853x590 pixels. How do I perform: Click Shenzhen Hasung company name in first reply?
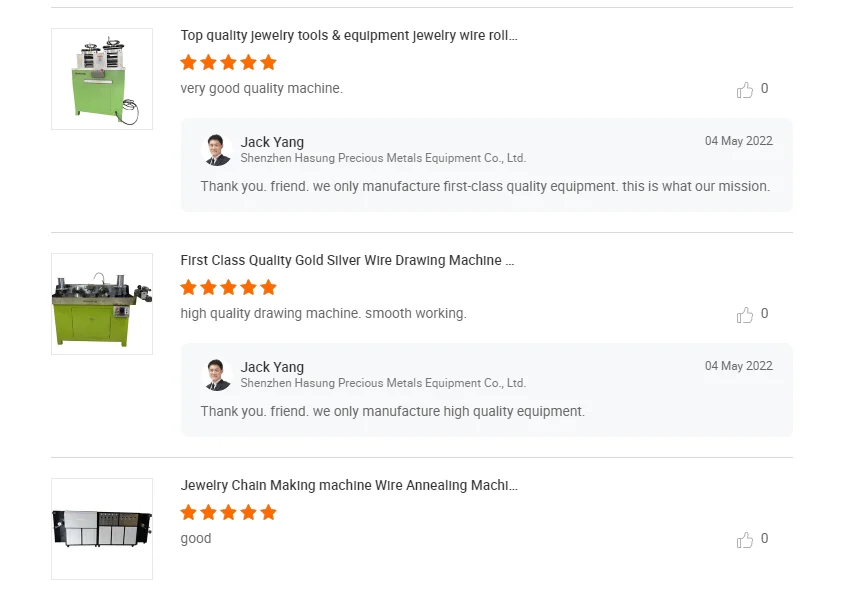383,158
